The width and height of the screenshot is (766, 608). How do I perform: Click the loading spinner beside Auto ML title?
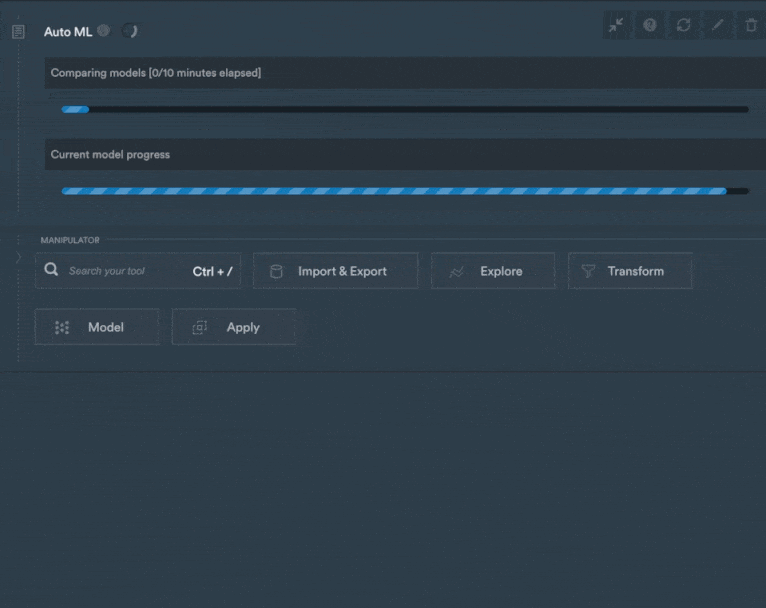pyautogui.click(x=129, y=31)
